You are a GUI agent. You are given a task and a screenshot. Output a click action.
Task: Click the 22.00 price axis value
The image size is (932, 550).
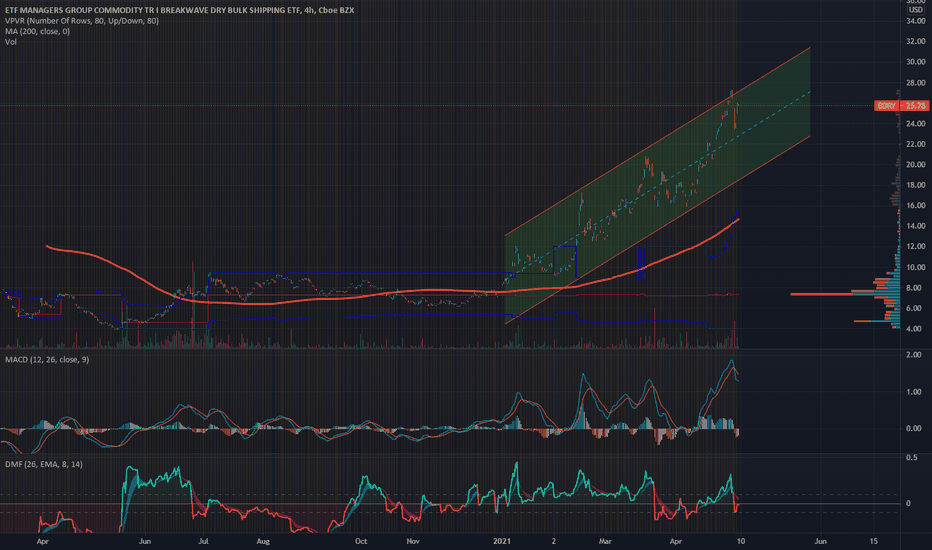(x=915, y=144)
